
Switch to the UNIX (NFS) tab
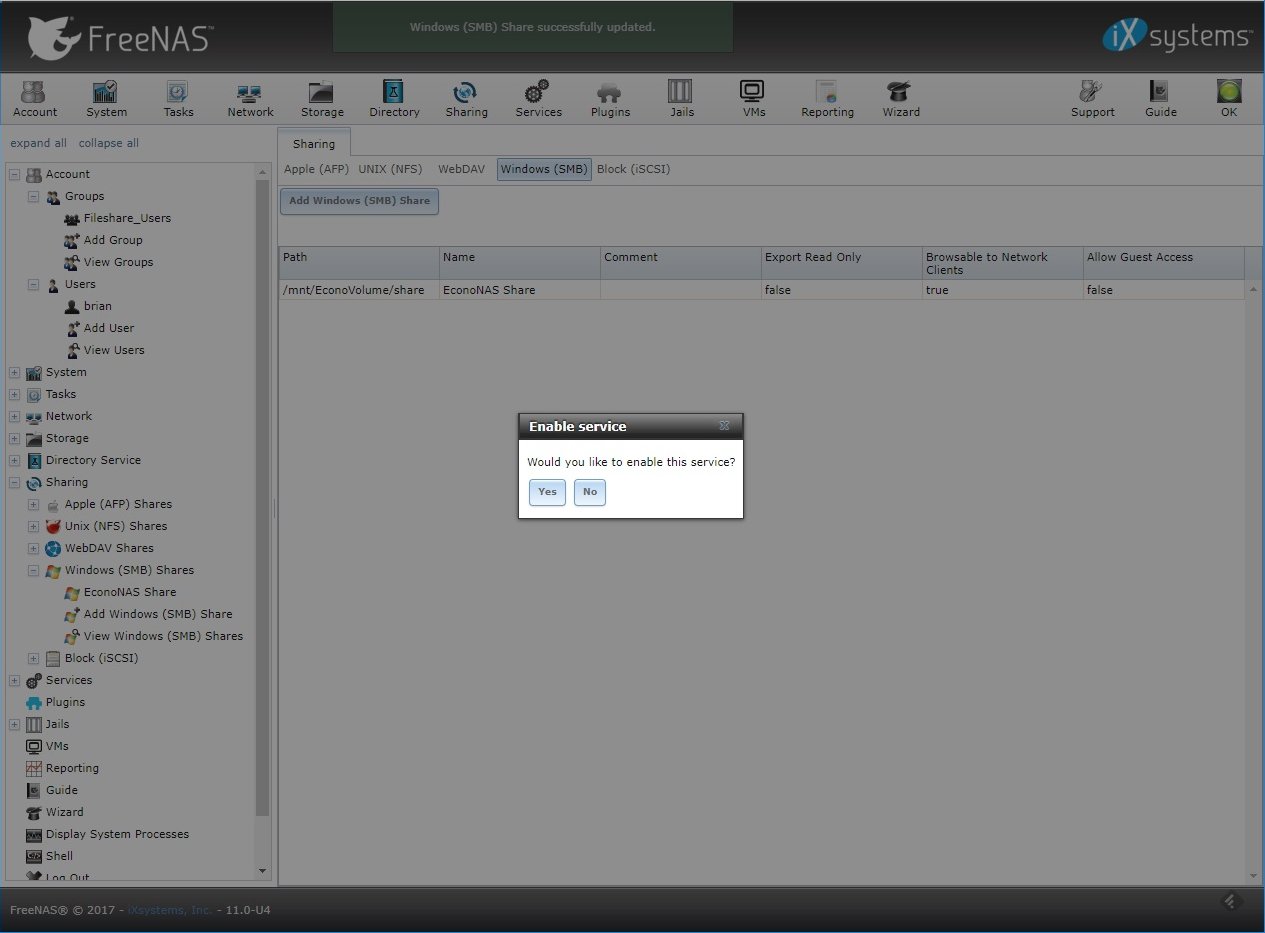(390, 169)
